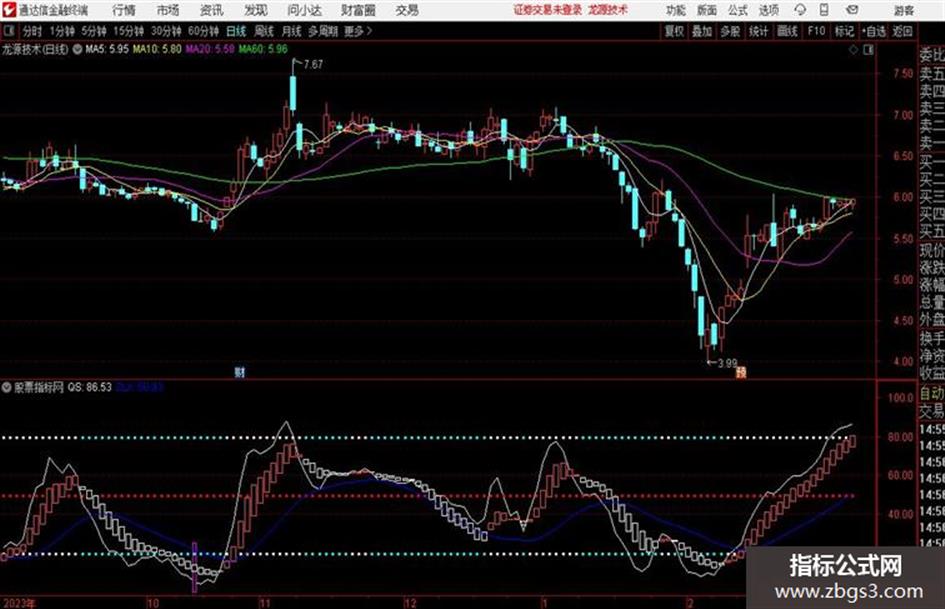This screenshot has width=945, height=609.
Task: Click the 多股 multi-stock button
Action: click(x=730, y=31)
